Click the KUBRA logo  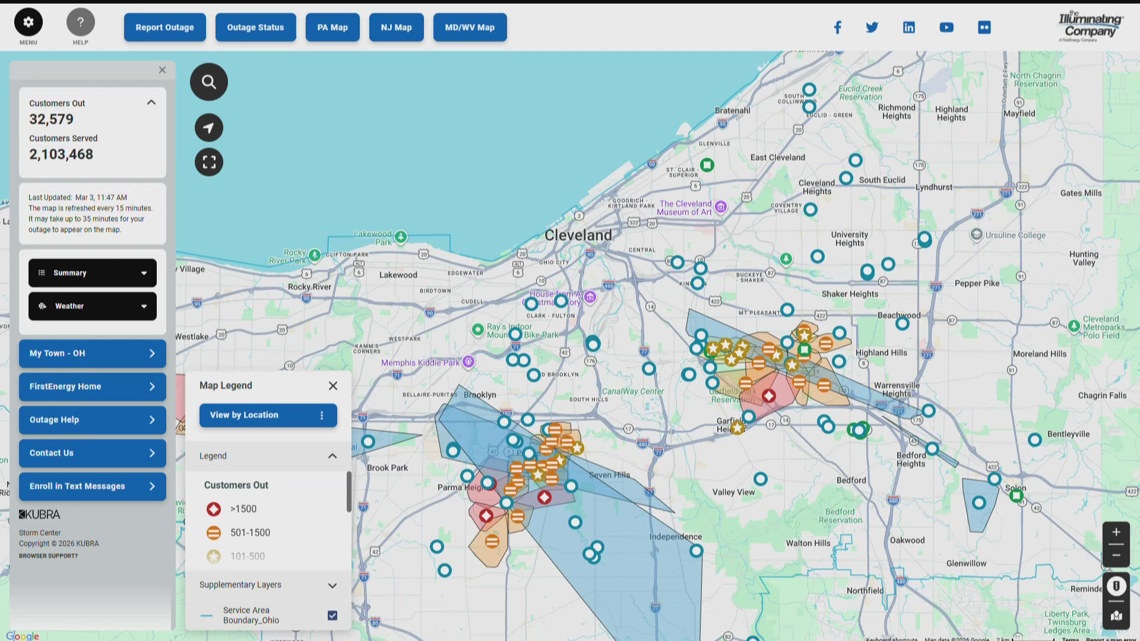tap(39, 515)
